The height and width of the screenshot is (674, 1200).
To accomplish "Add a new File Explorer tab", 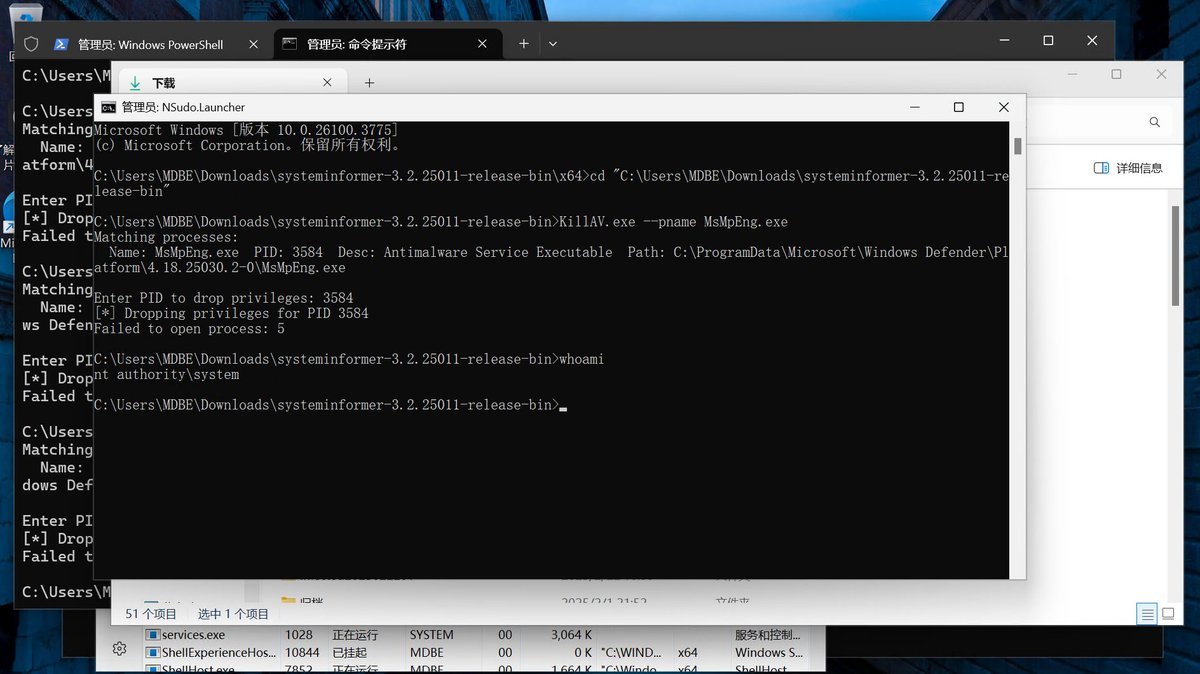I will pos(369,83).
